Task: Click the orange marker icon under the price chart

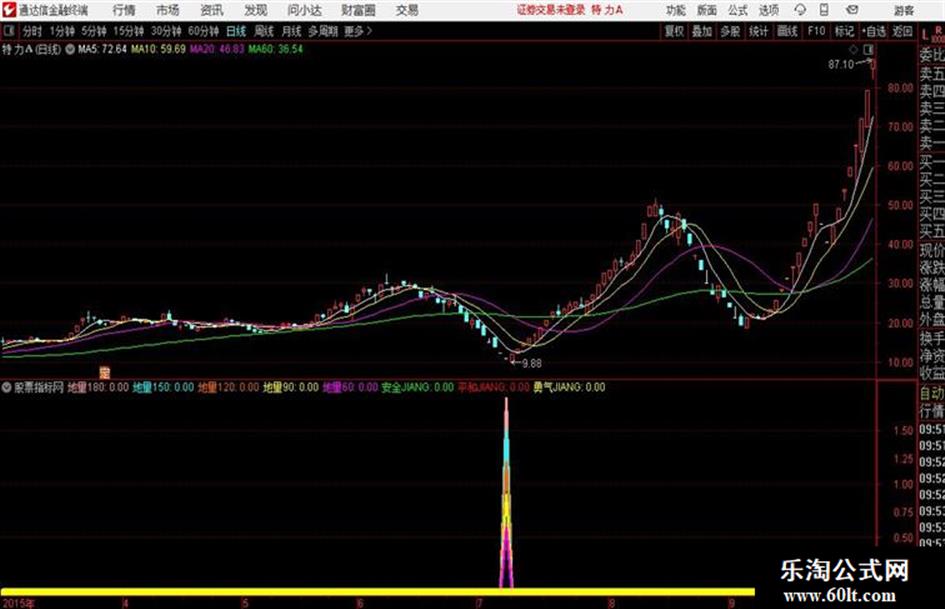Action: point(105,372)
